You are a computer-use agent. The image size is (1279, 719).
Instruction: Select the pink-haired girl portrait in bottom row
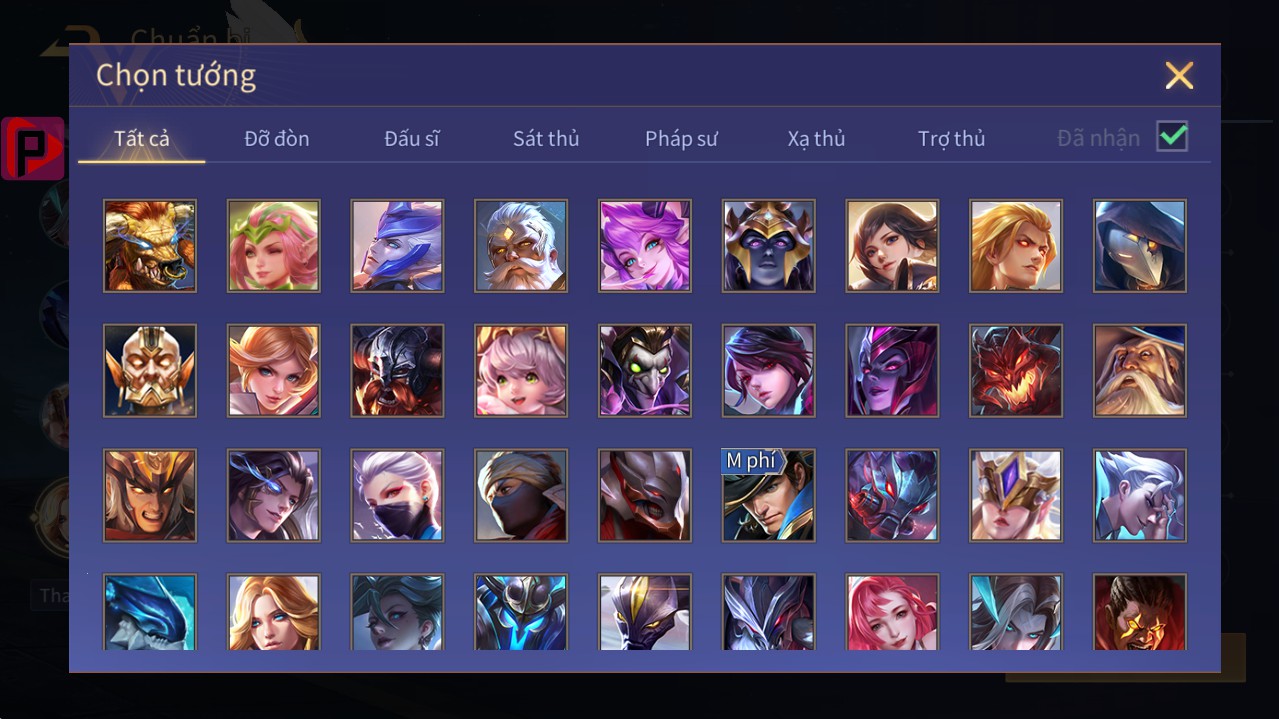892,612
